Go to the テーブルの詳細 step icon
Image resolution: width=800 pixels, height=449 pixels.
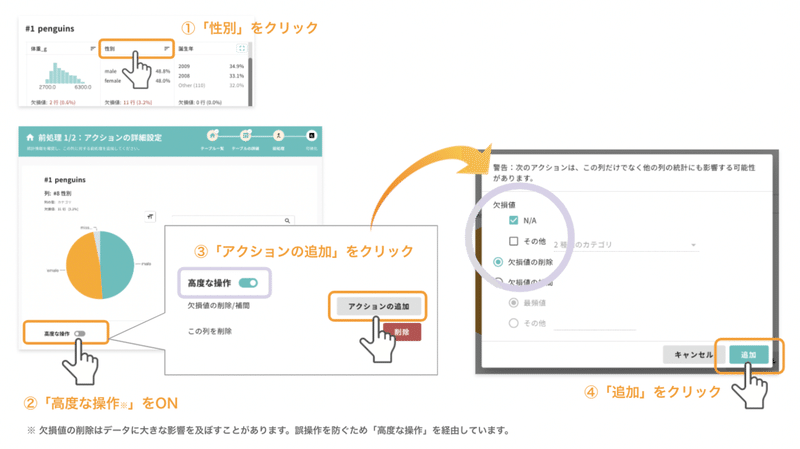pyautogui.click(x=245, y=135)
